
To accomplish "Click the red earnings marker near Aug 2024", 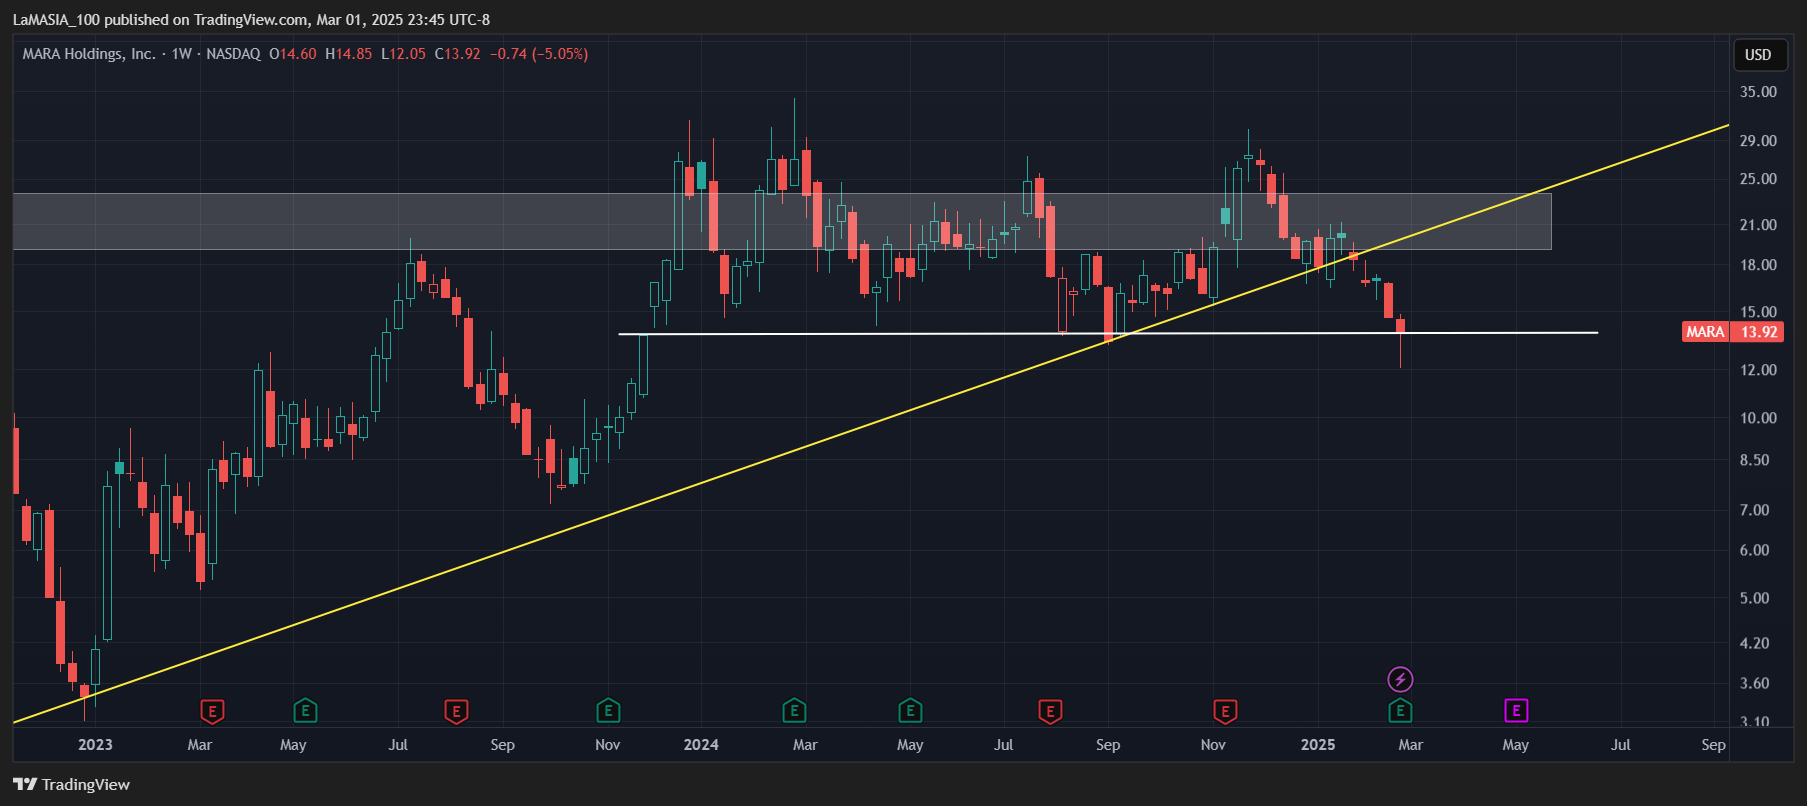I will coord(1050,711).
